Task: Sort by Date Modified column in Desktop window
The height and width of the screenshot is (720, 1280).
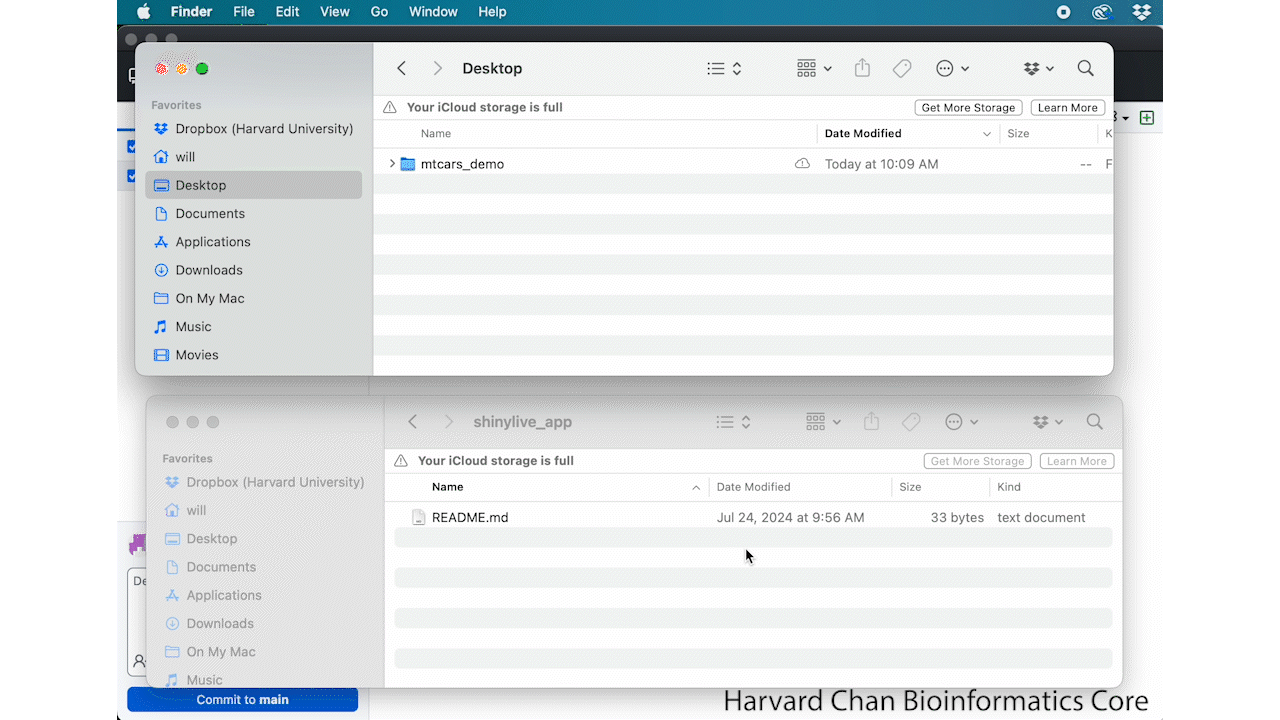Action: [863, 134]
